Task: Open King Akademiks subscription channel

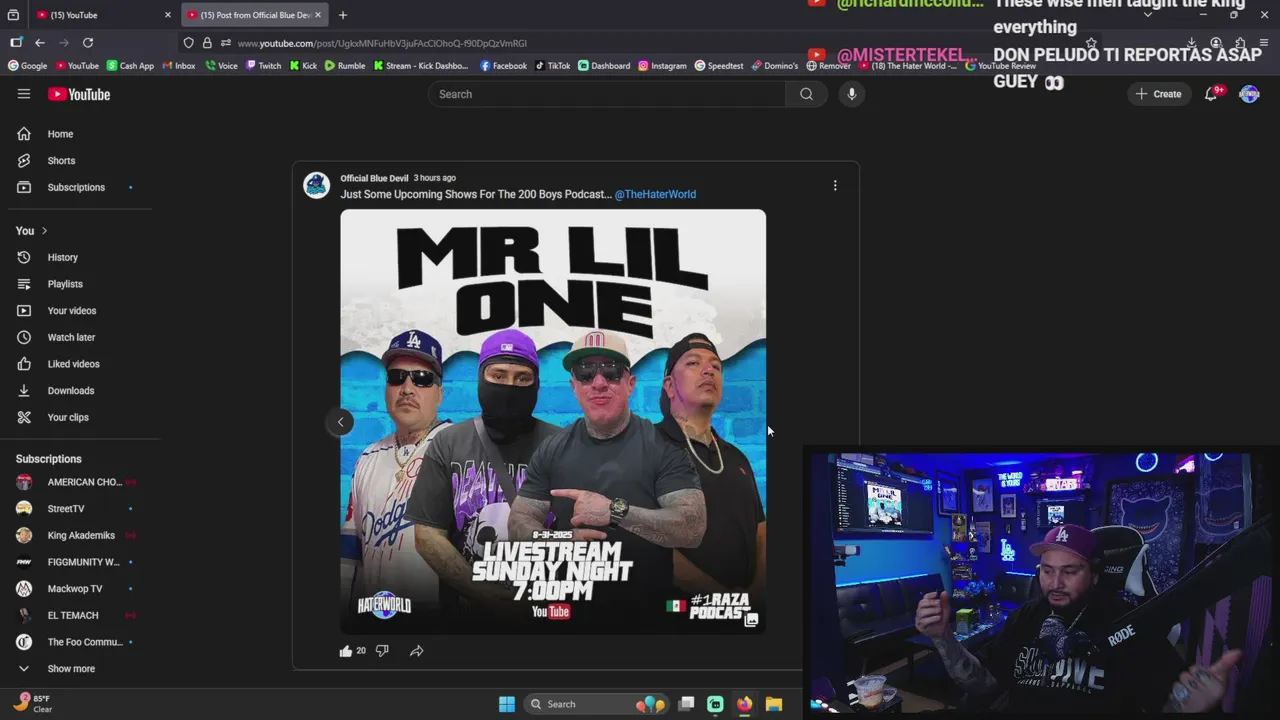Action: pos(80,535)
